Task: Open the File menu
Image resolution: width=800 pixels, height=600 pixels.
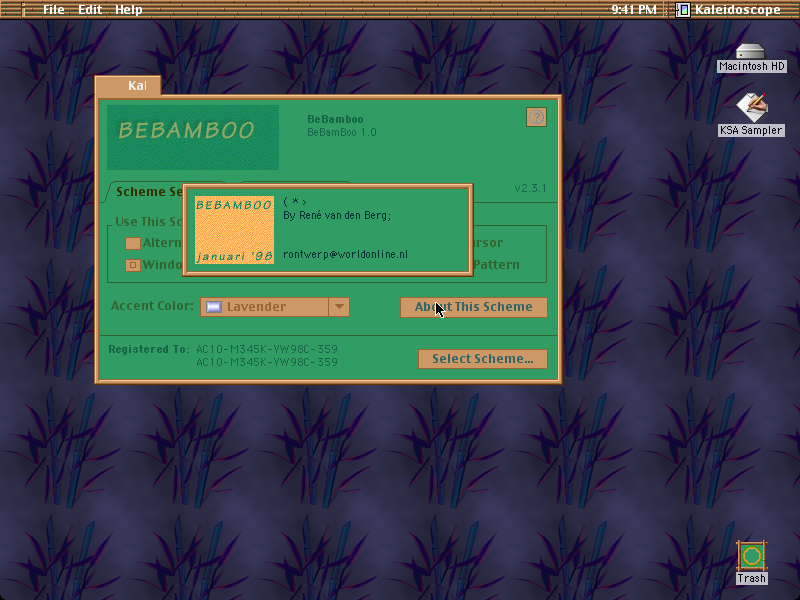Action: [54, 10]
